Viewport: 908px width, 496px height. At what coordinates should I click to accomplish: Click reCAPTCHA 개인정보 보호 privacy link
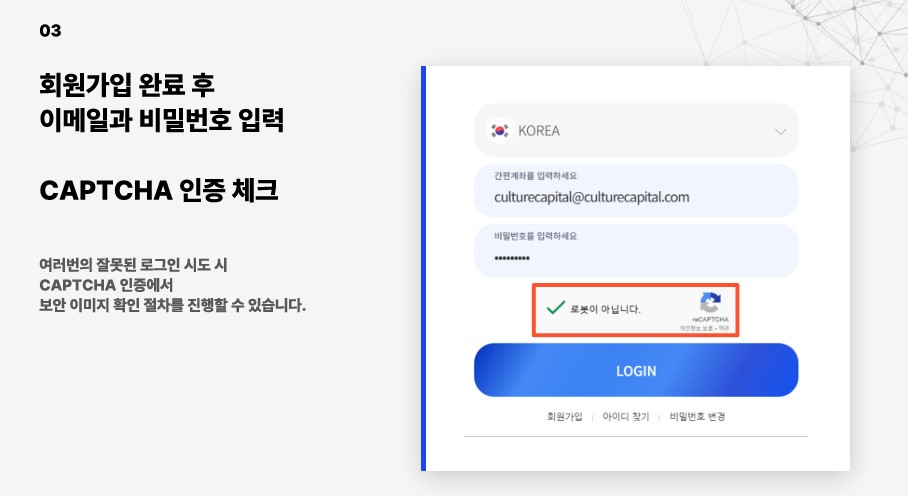point(696,328)
